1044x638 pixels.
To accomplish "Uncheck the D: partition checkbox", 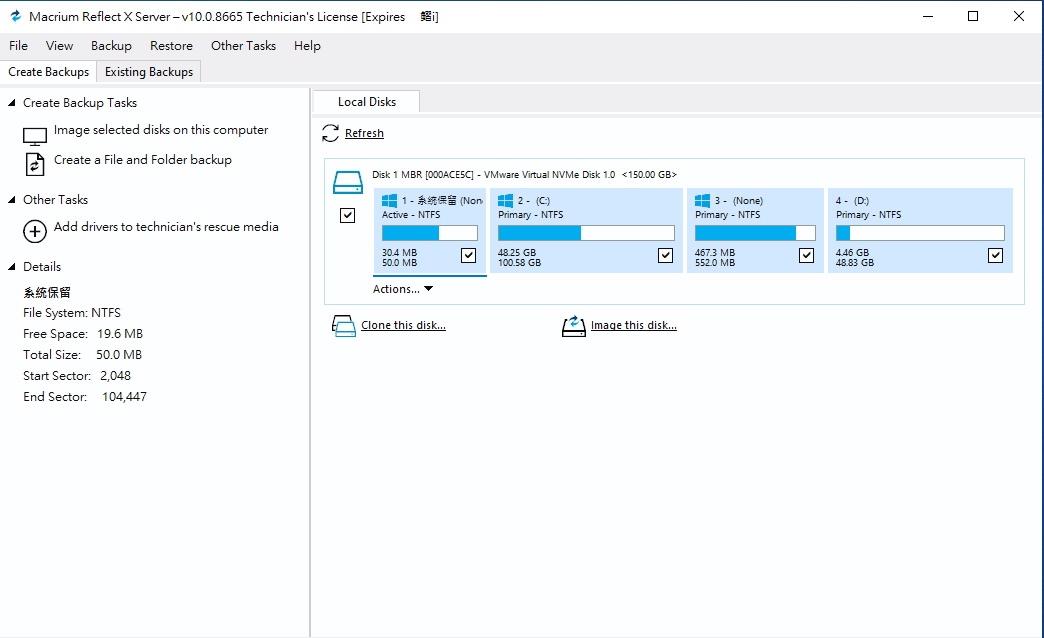I will point(995,255).
